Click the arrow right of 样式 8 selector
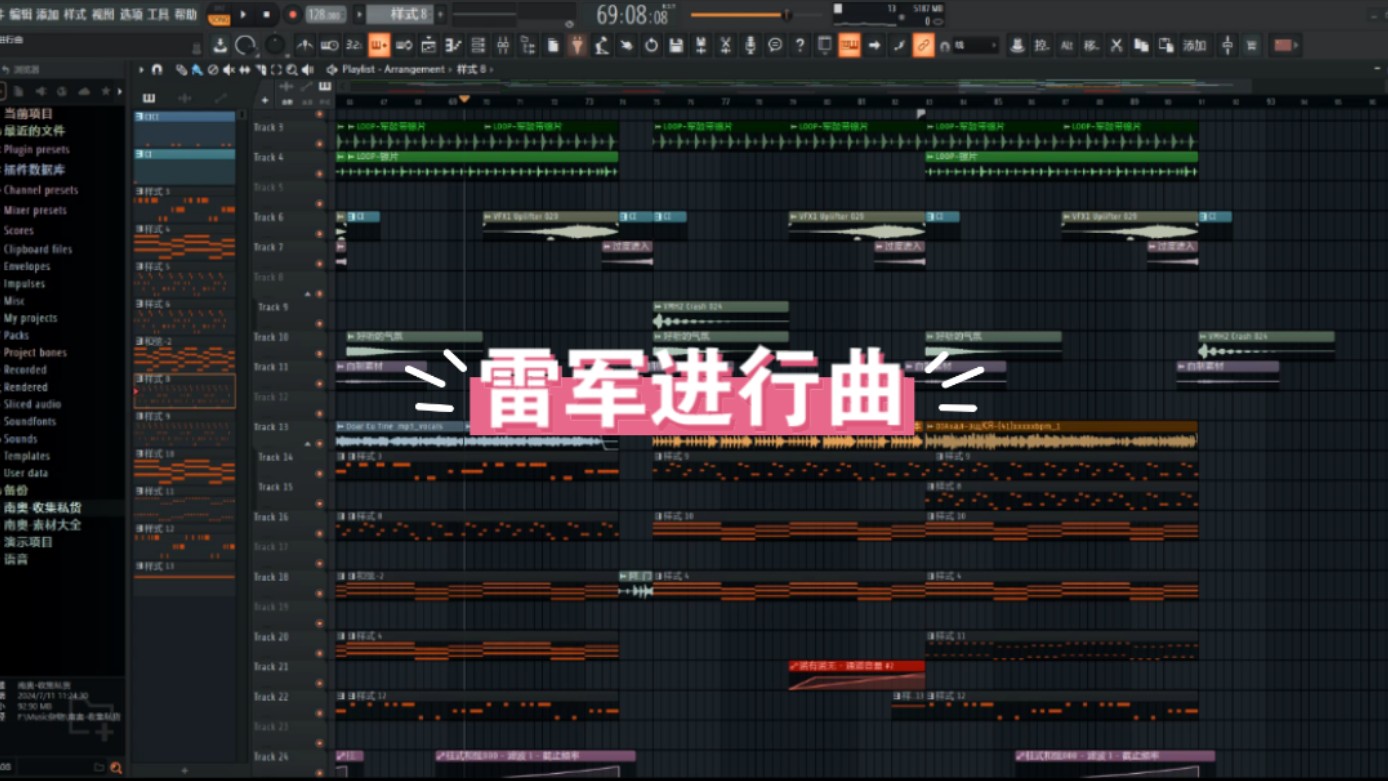 click(x=440, y=15)
